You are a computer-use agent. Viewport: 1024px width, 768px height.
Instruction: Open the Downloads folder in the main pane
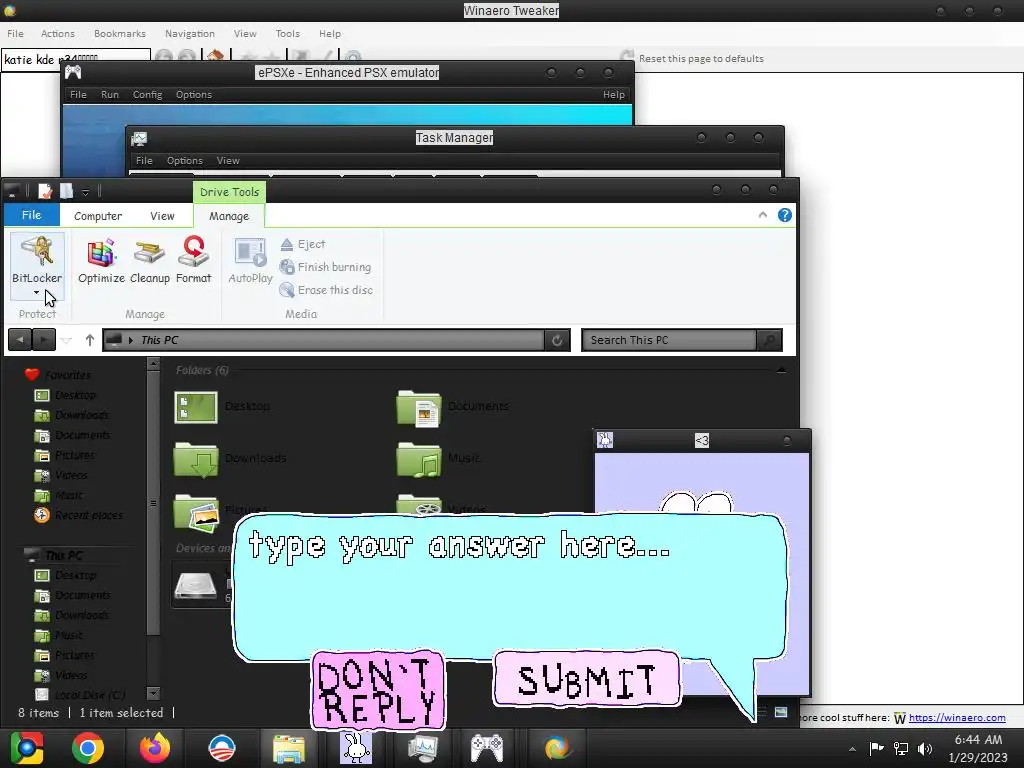pyautogui.click(x=230, y=458)
